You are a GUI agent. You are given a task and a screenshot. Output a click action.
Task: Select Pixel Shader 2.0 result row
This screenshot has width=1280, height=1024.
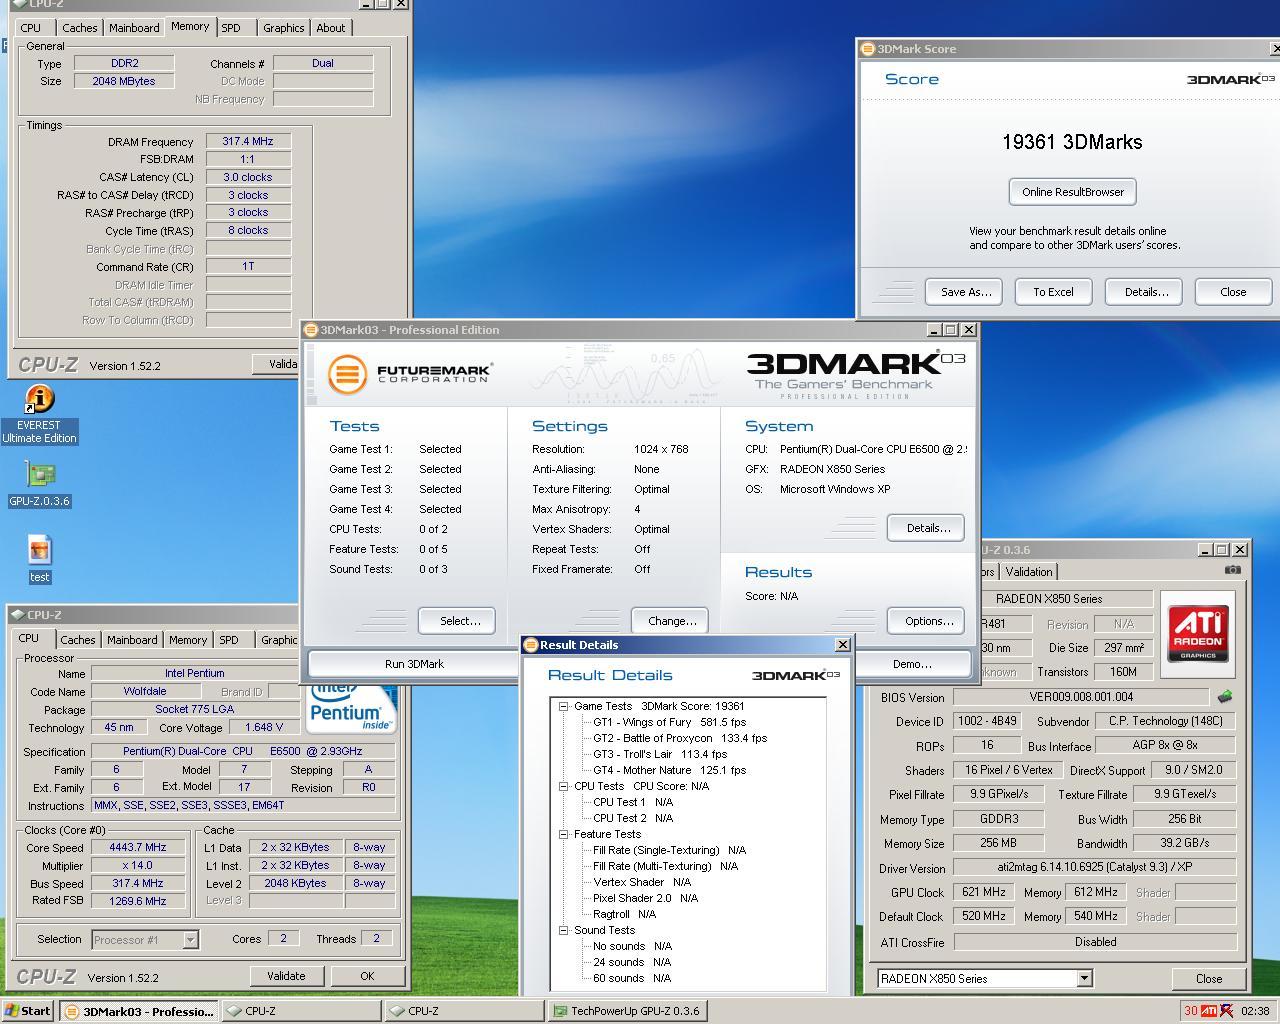pyautogui.click(x=645, y=898)
